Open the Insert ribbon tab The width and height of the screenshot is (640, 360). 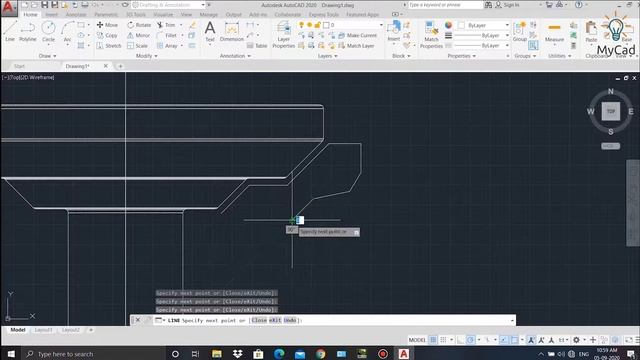51,14
